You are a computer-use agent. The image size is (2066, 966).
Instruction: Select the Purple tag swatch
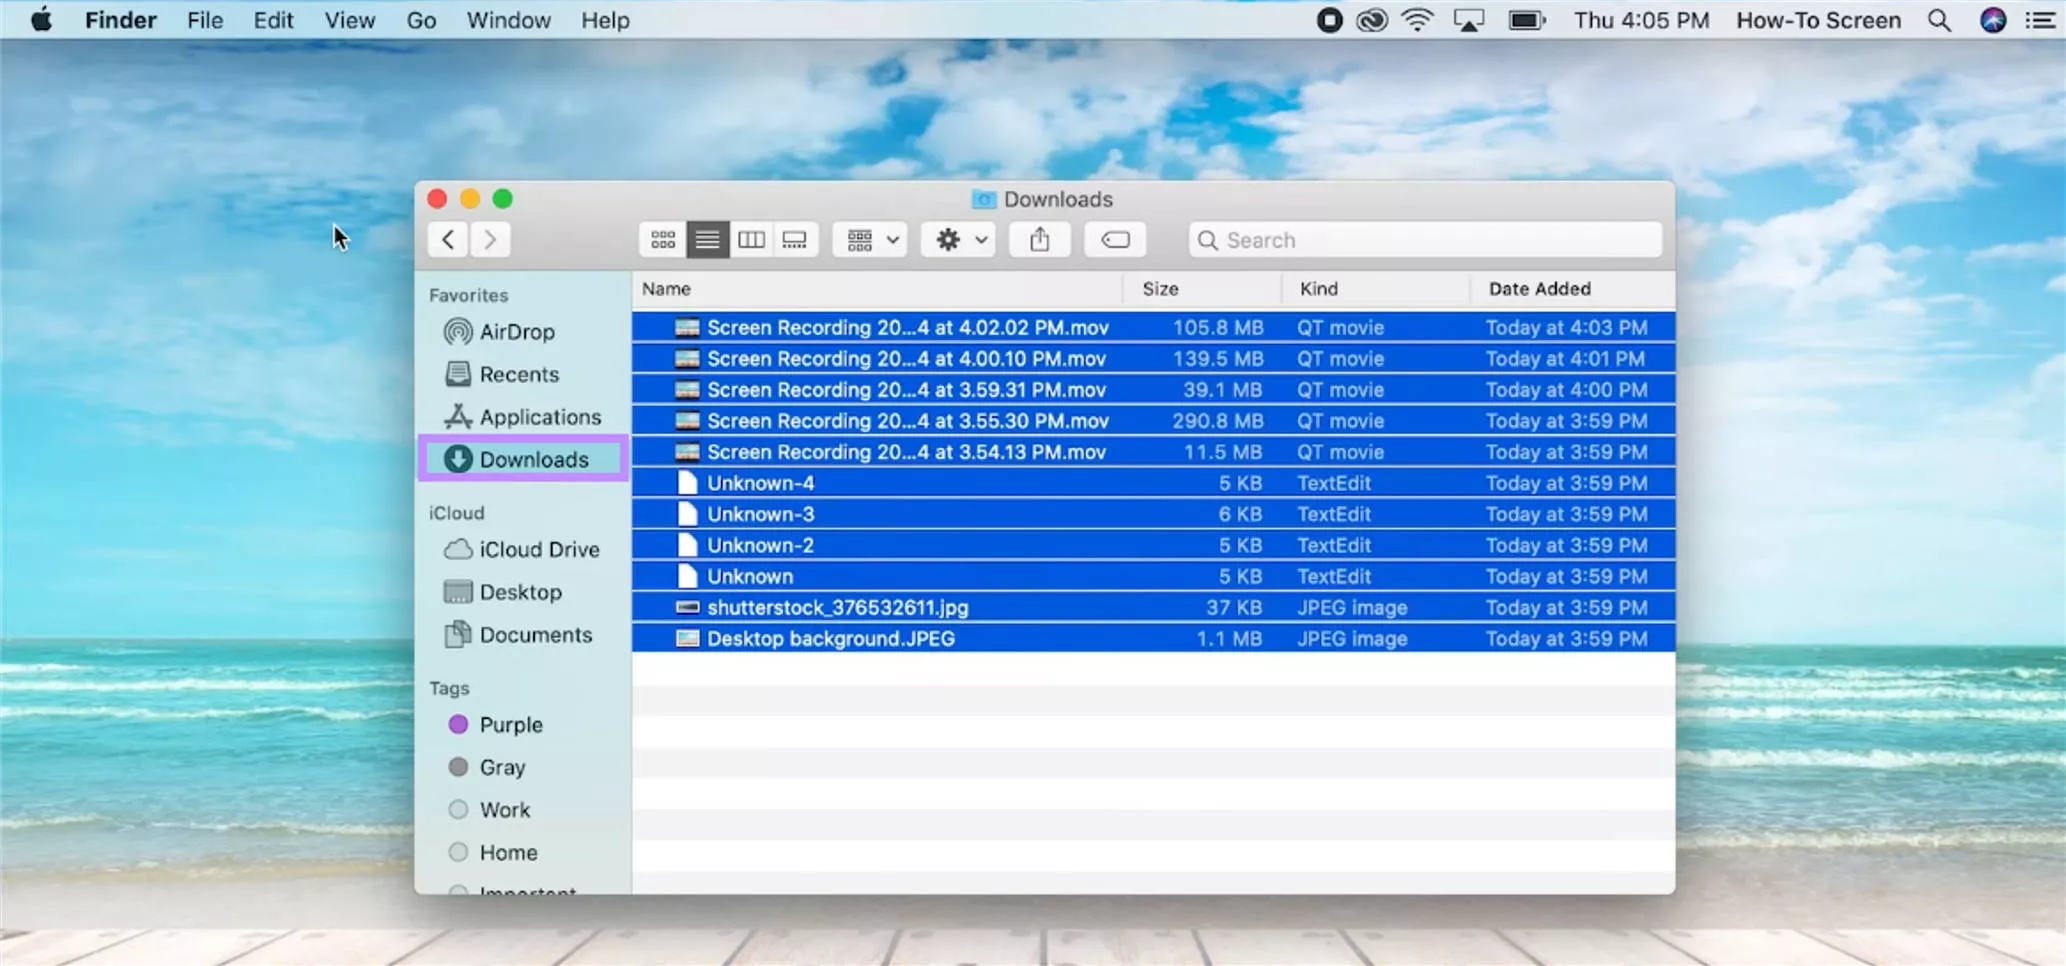459,724
